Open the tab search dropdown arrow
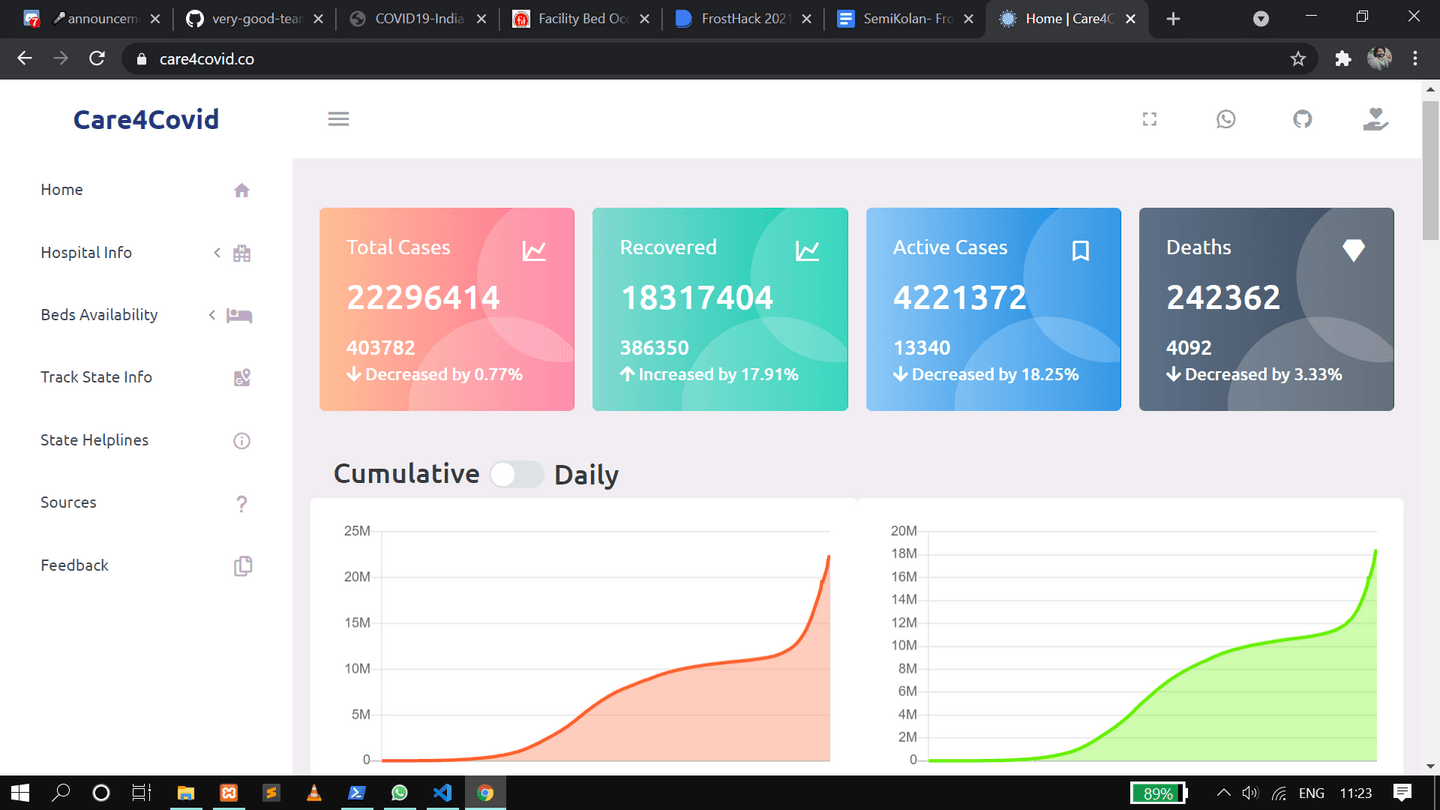Image resolution: width=1440 pixels, height=810 pixels. pos(1262,19)
